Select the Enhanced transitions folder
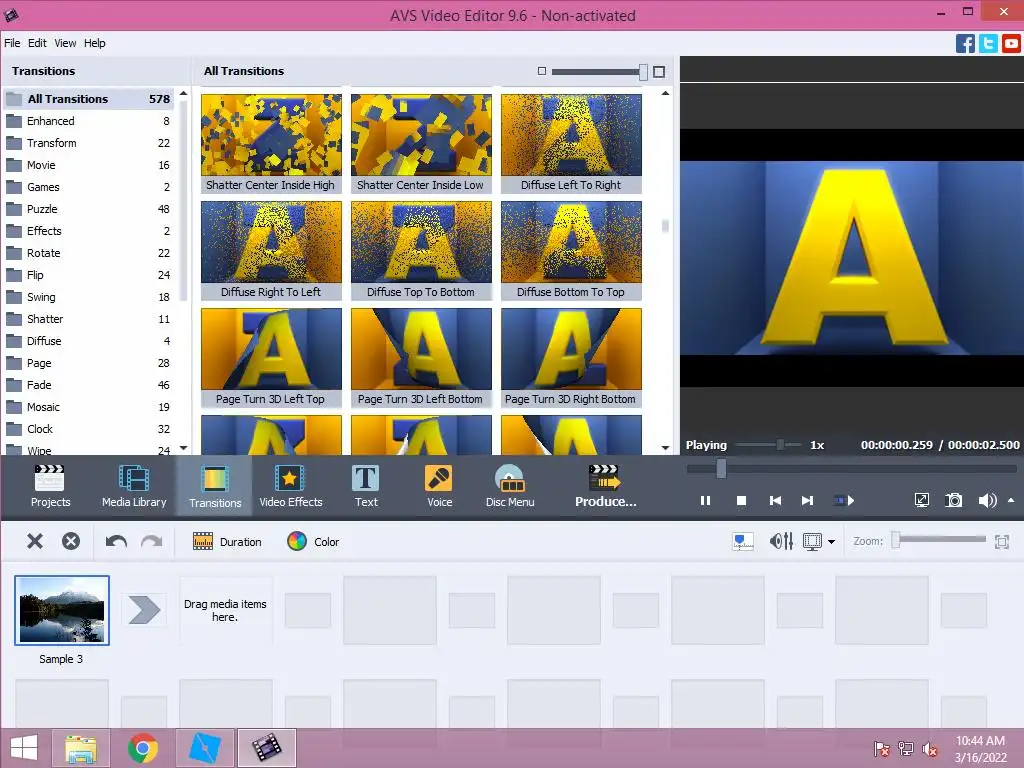Screen dimensions: 1024x768 click(x=88, y=121)
